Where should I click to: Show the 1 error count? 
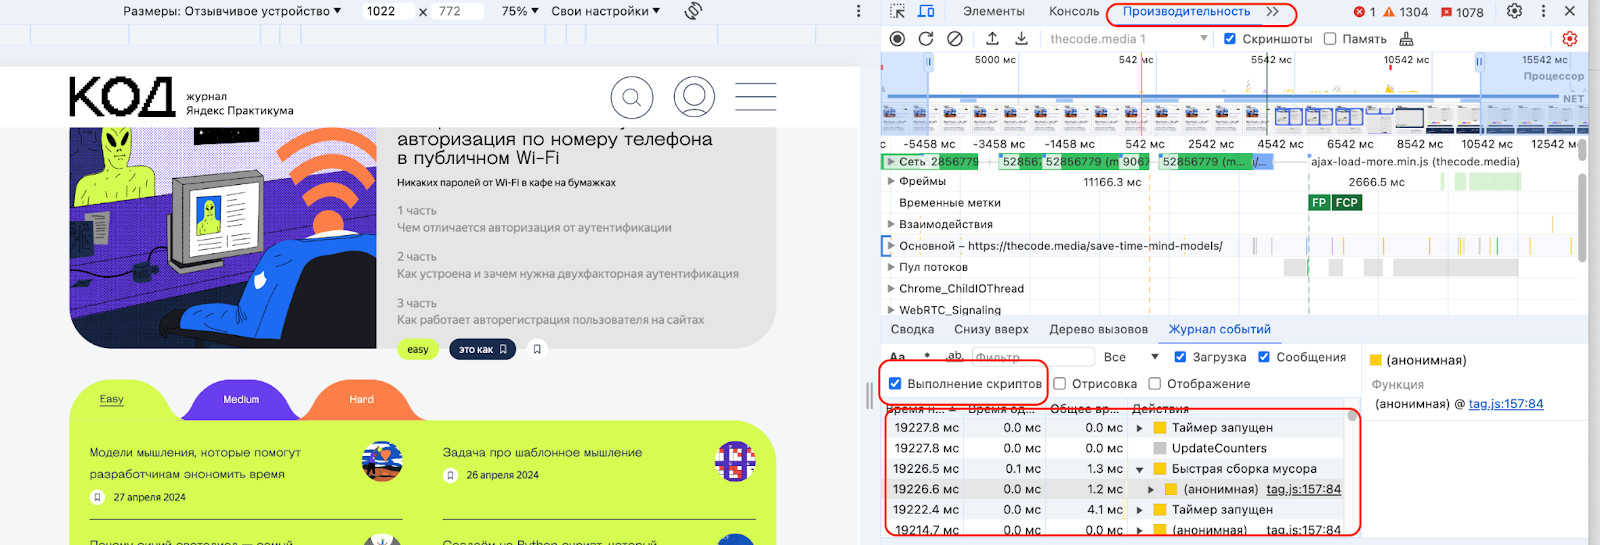coord(1365,12)
